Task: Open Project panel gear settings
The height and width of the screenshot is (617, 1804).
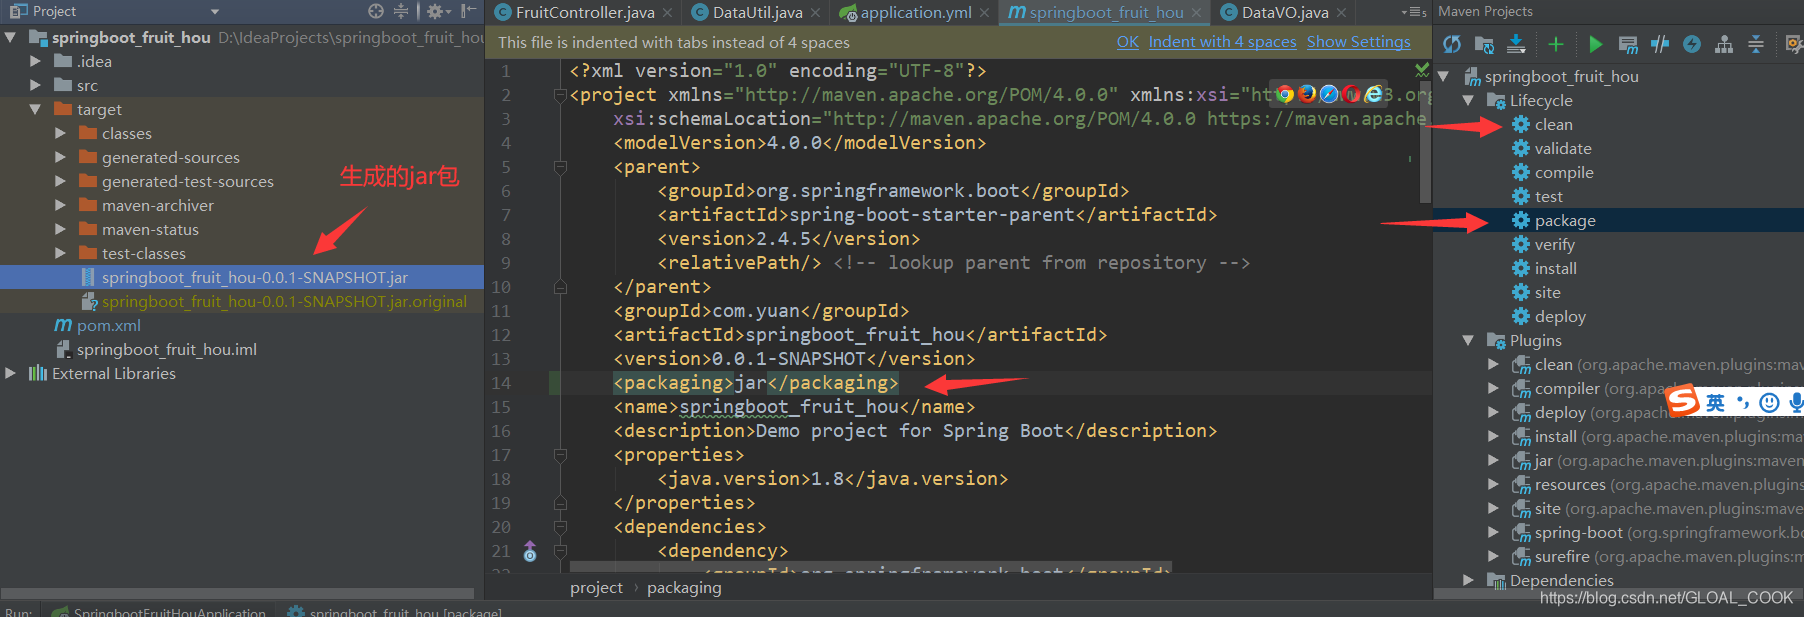Action: pyautogui.click(x=438, y=11)
